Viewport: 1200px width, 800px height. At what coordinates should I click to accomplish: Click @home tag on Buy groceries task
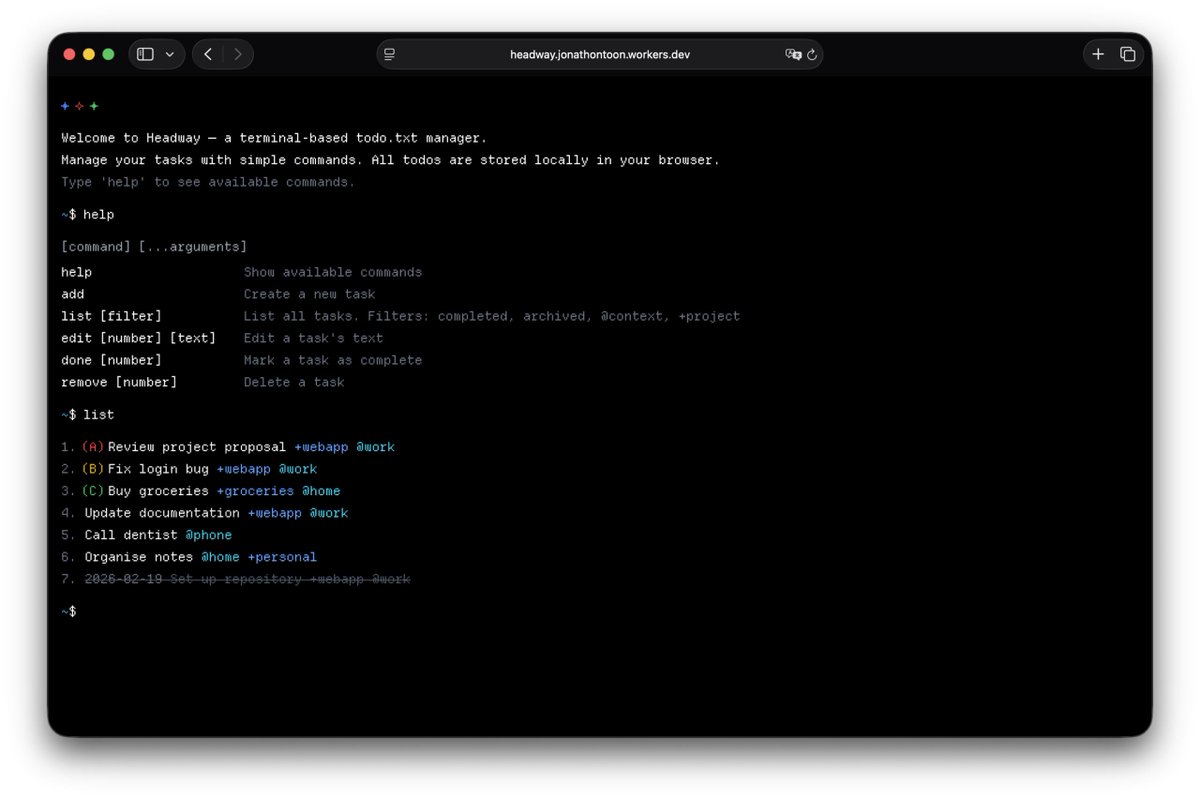[321, 491]
